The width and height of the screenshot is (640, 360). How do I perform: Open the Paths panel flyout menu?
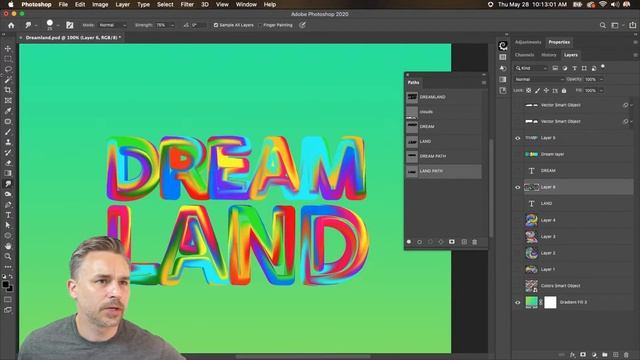484,82
